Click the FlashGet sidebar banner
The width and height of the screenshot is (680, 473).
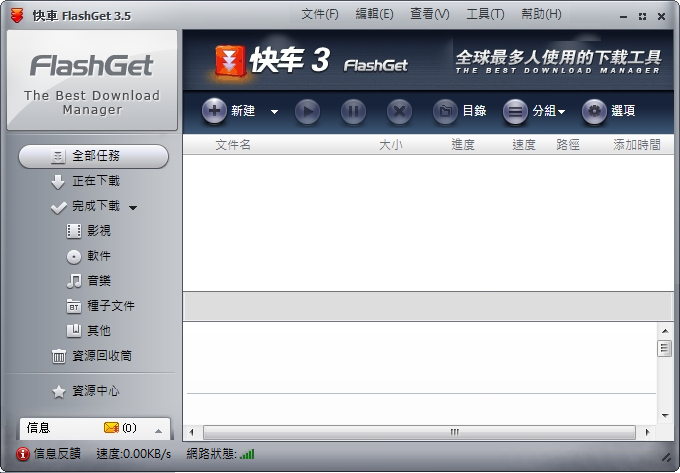coord(92,80)
